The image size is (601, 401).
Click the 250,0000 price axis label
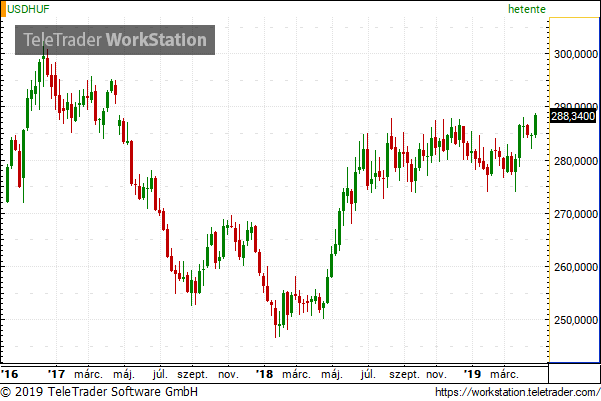click(x=576, y=320)
